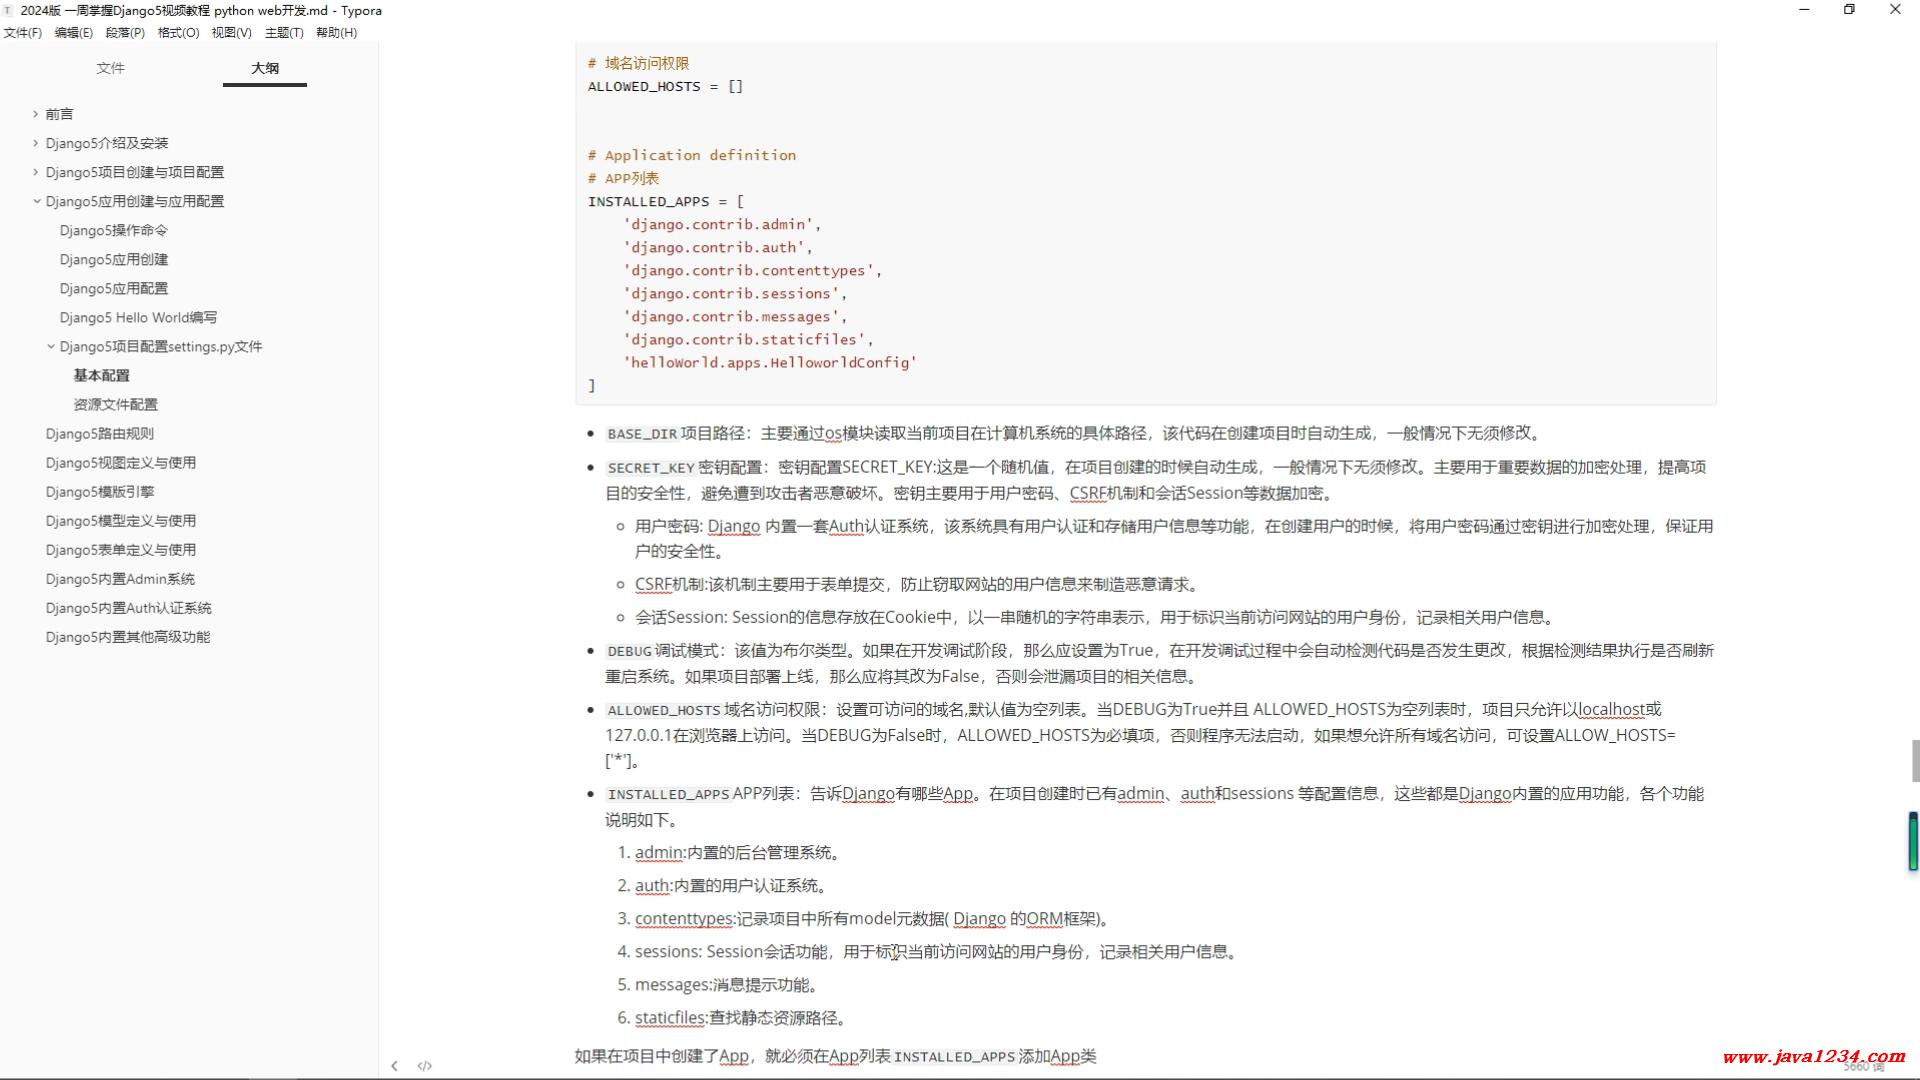Open the 视图(V) menu
Screen dimensions: 1920x1080
click(231, 33)
